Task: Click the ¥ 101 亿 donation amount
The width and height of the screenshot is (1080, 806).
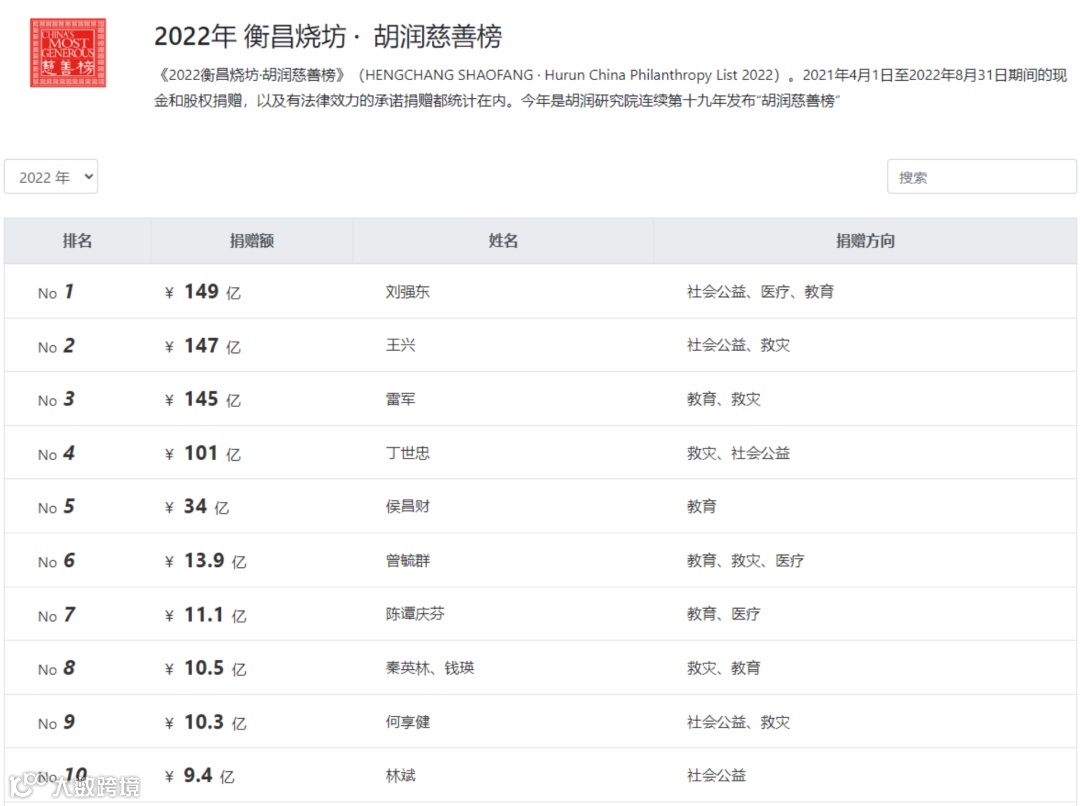Action: [x=202, y=453]
